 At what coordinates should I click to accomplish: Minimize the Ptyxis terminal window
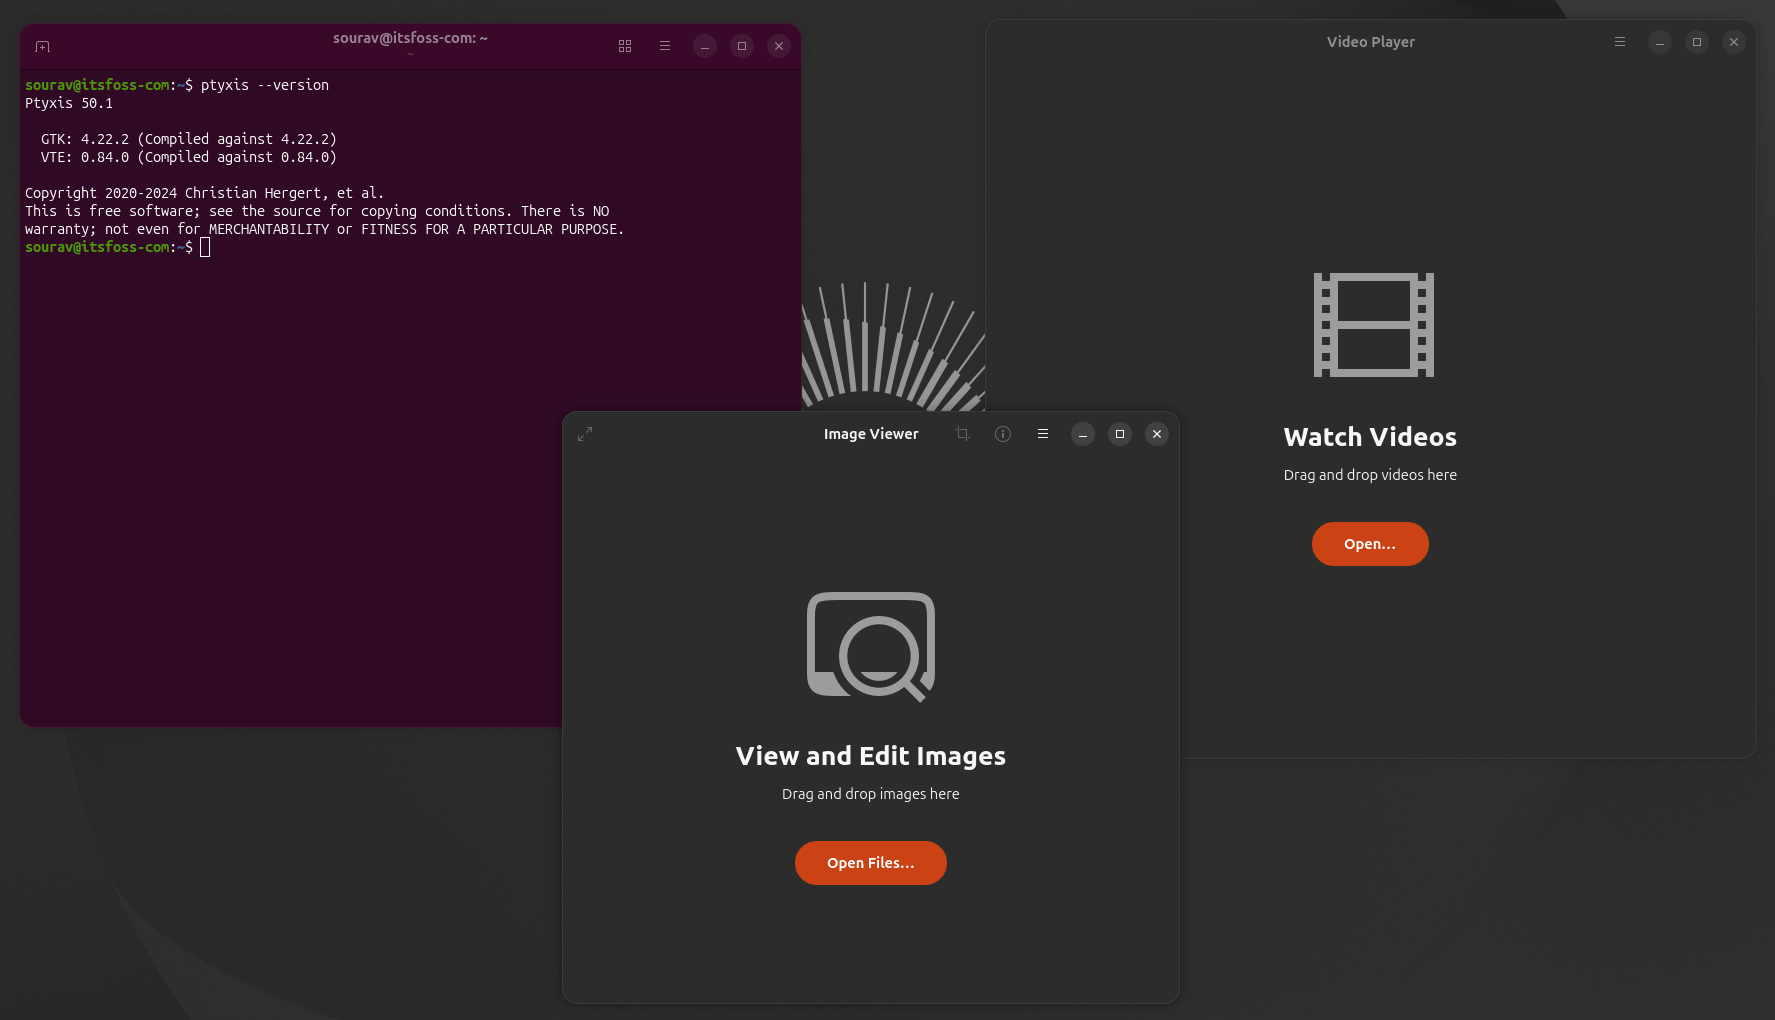point(705,46)
